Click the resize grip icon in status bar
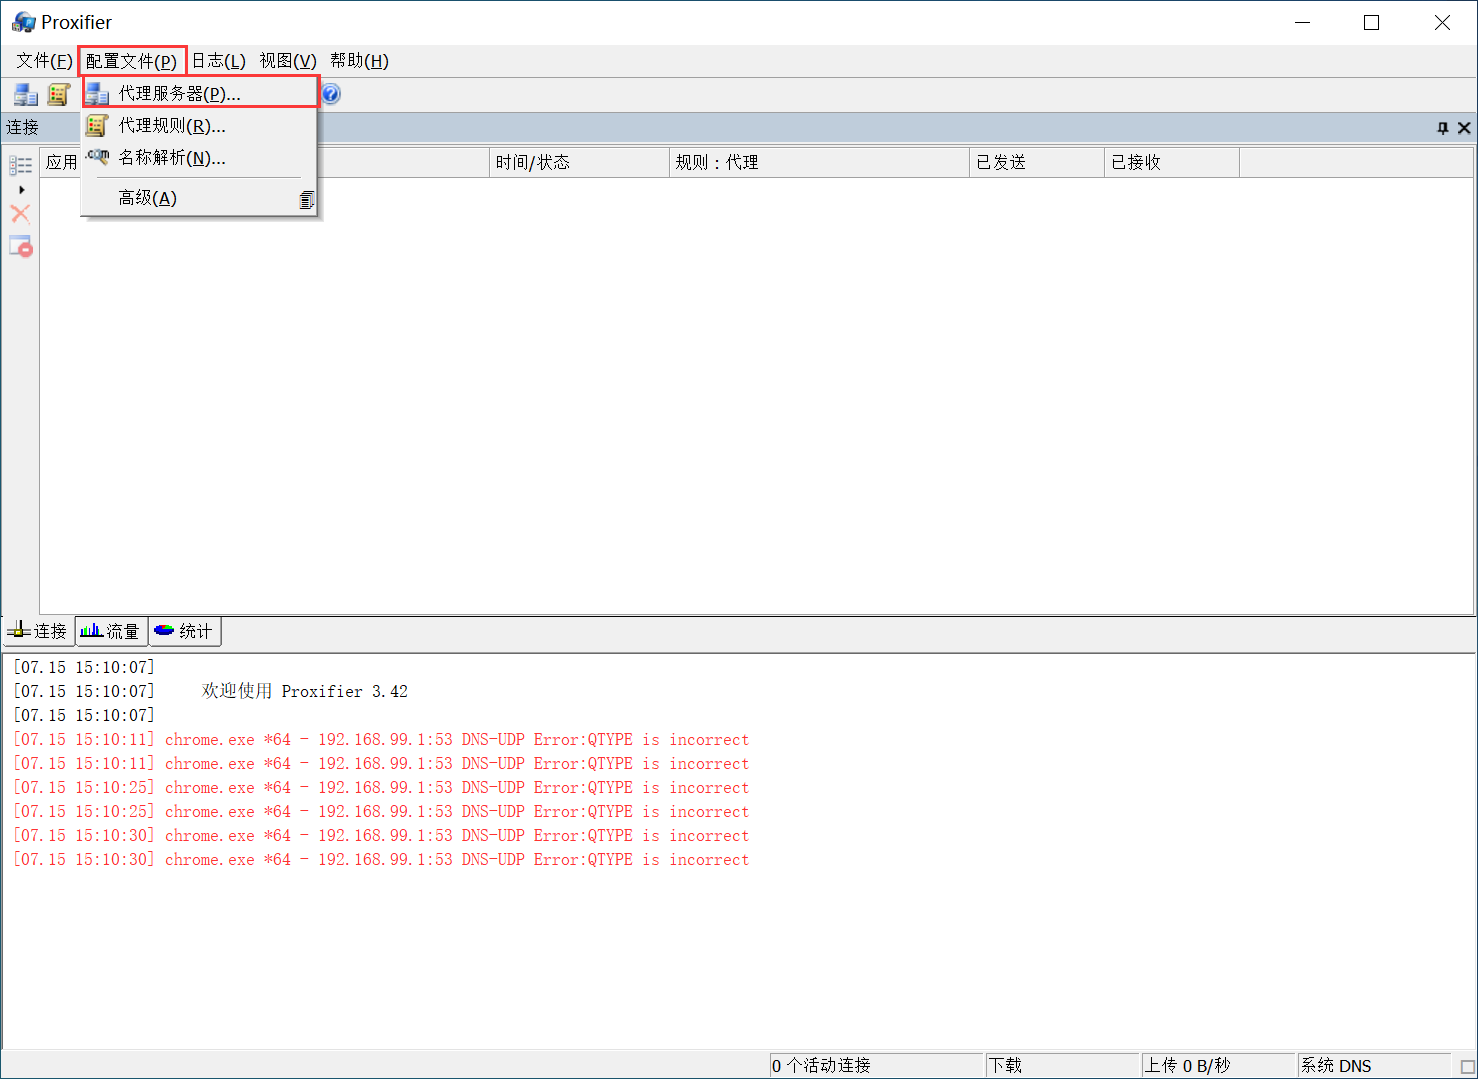Screen dimensions: 1478x1079 click(1467, 1067)
